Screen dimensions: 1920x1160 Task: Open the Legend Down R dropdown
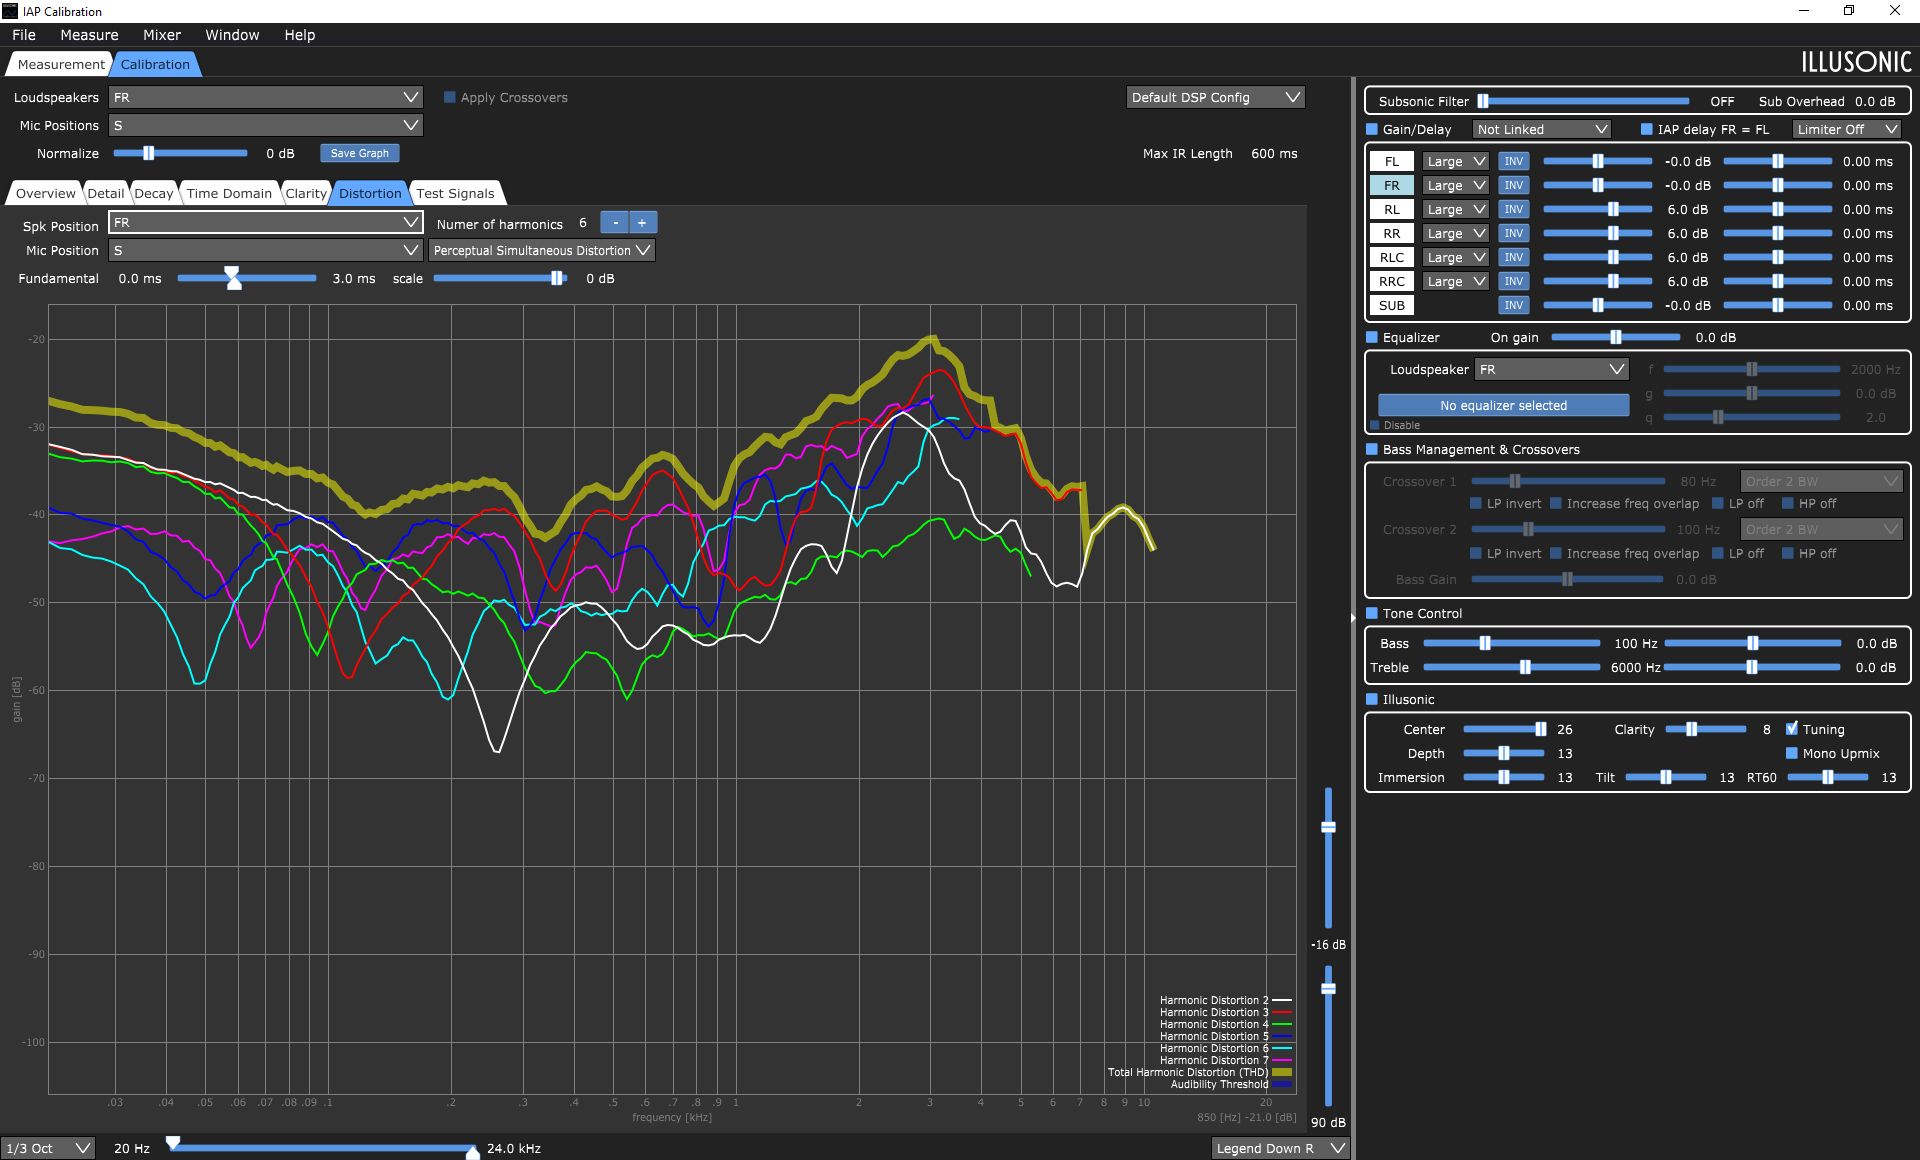(x=1280, y=1148)
